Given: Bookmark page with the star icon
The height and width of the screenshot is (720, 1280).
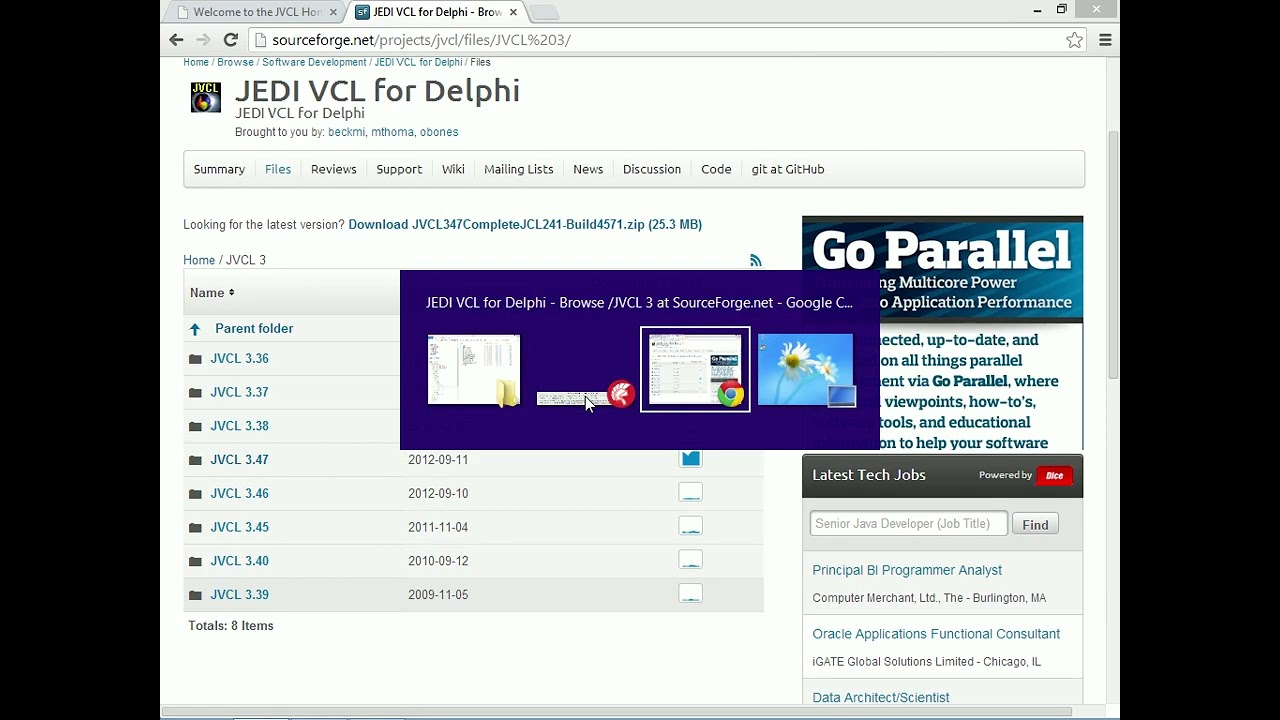Looking at the screenshot, I should [1074, 40].
